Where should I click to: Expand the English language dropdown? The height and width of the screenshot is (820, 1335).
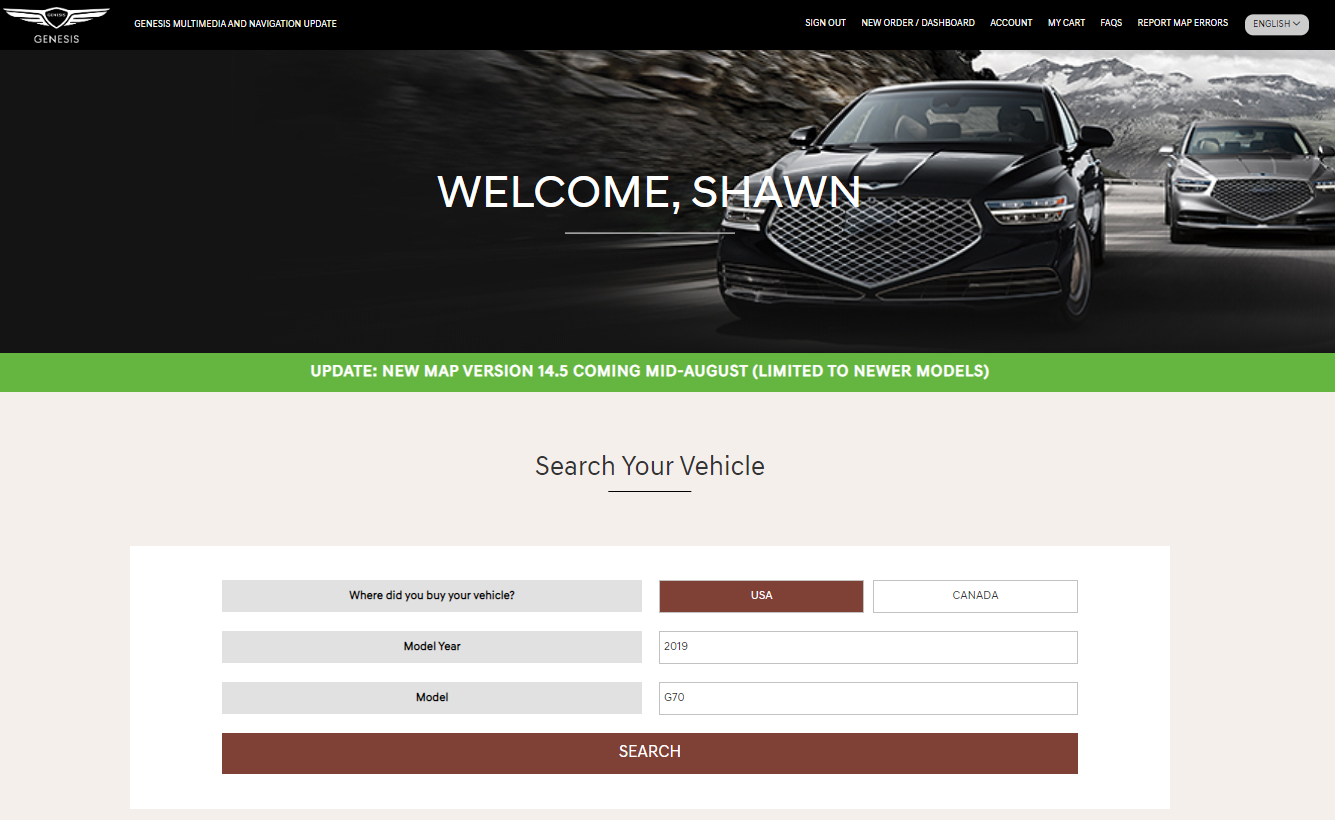point(1277,24)
